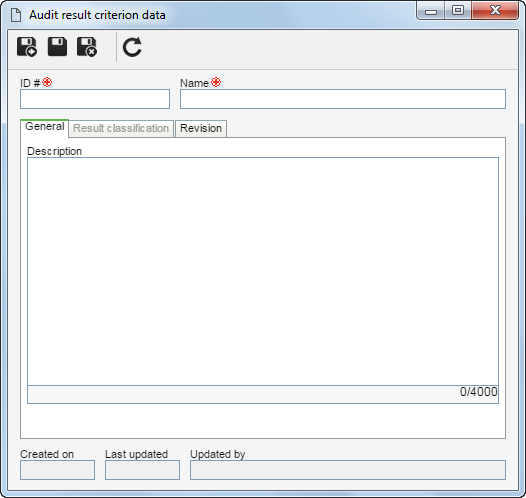The image size is (526, 498).
Task: Select the General tab
Action: 45,127
